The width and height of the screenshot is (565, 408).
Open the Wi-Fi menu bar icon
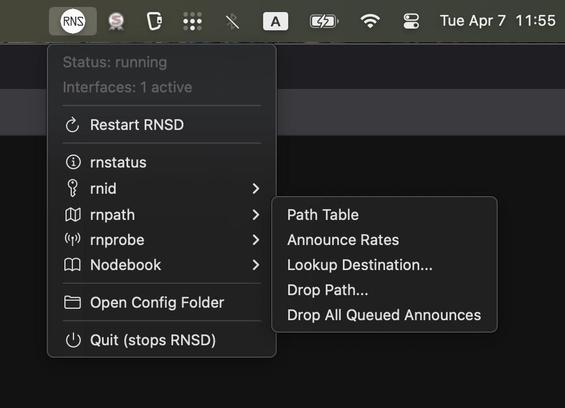point(370,21)
